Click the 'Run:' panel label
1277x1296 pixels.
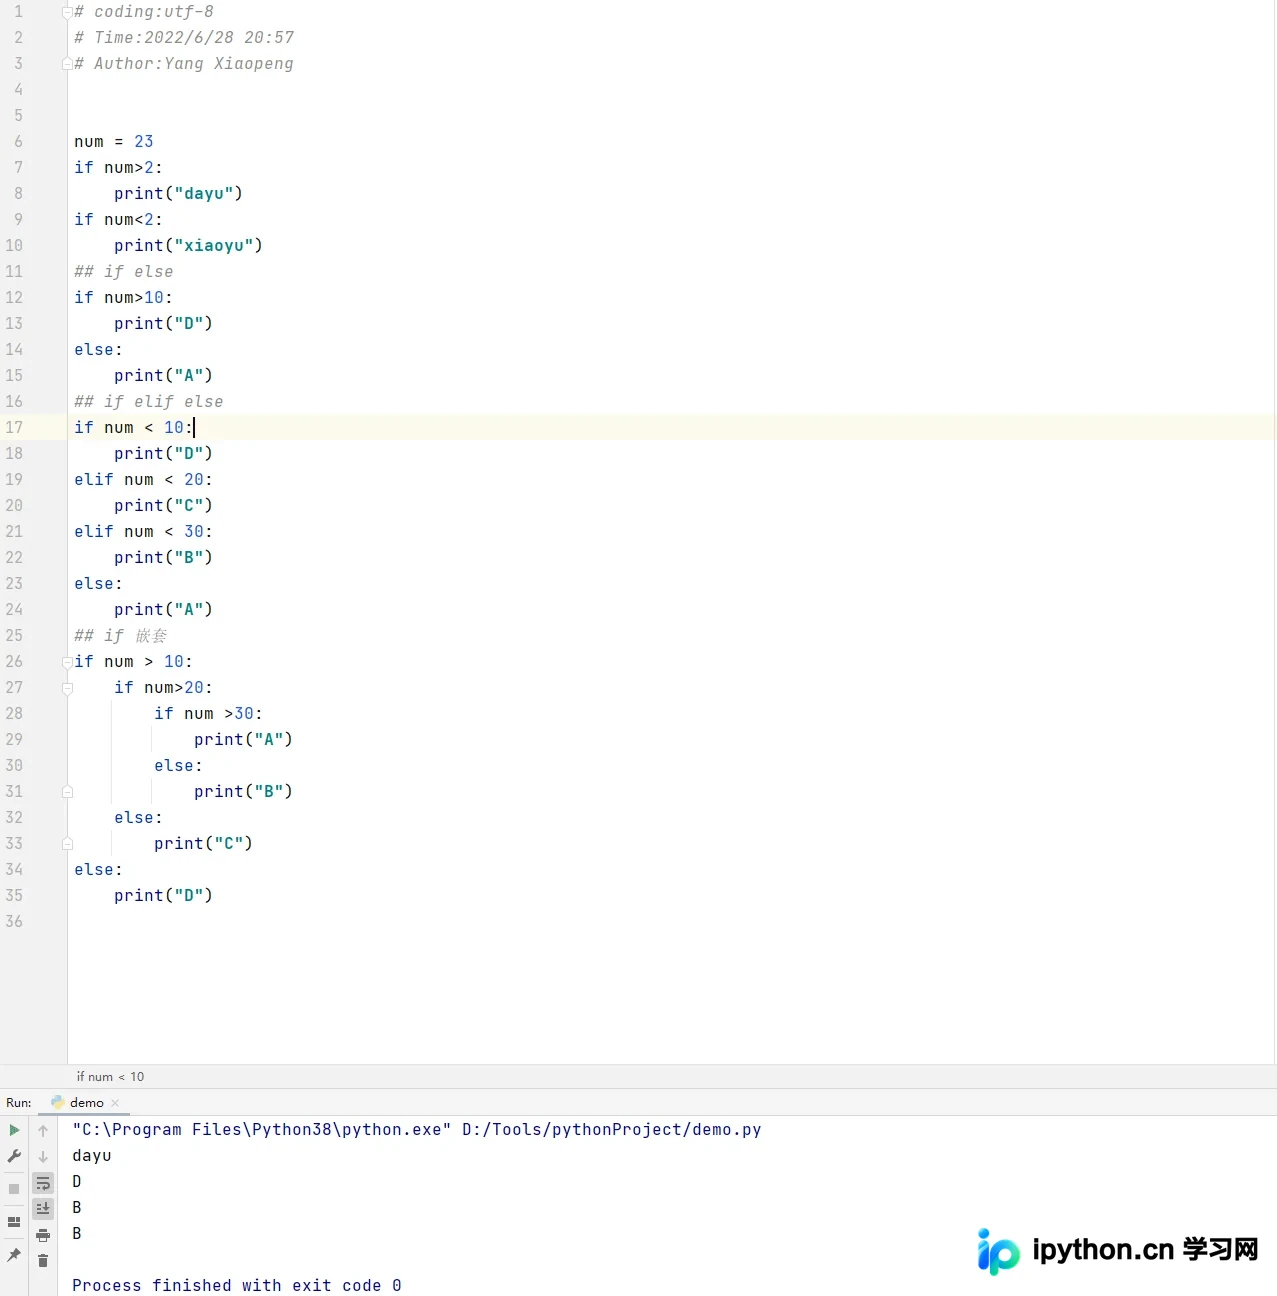point(19,1103)
